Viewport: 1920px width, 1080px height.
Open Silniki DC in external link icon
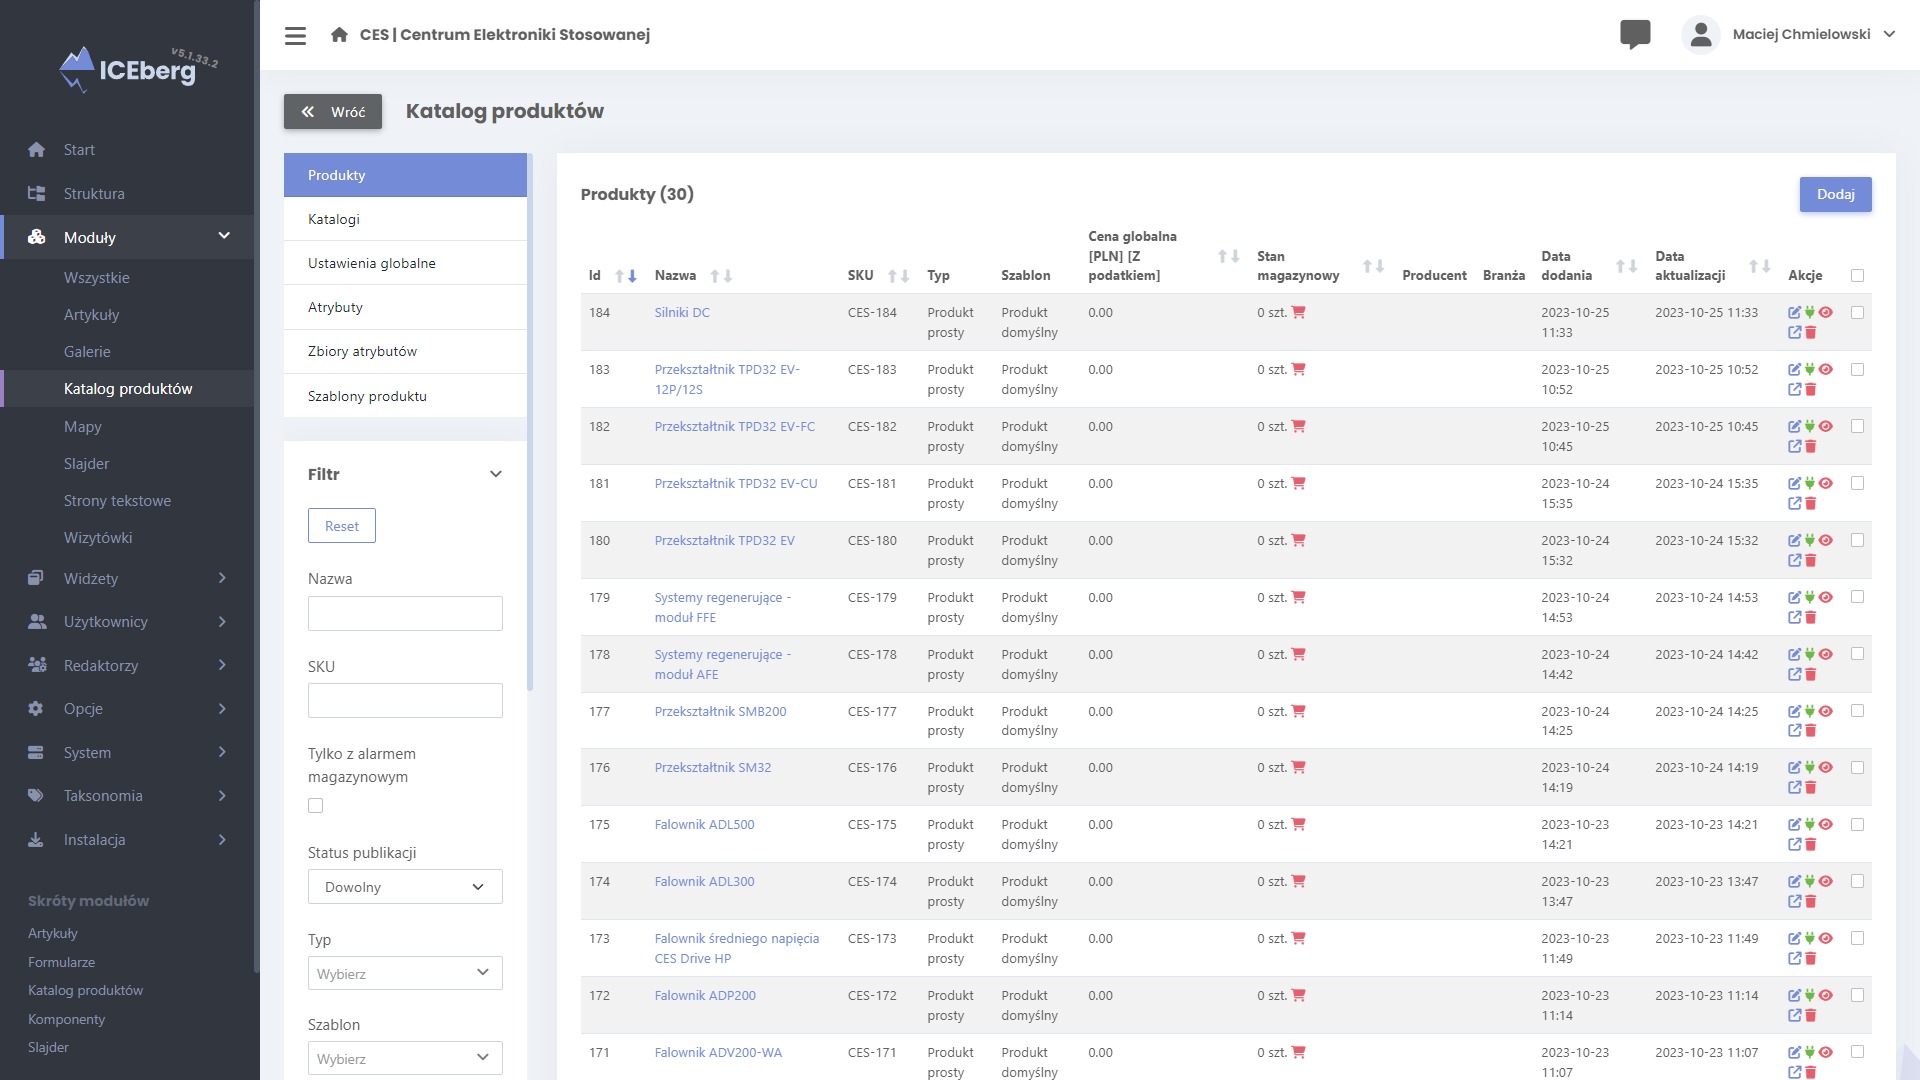1794,333
